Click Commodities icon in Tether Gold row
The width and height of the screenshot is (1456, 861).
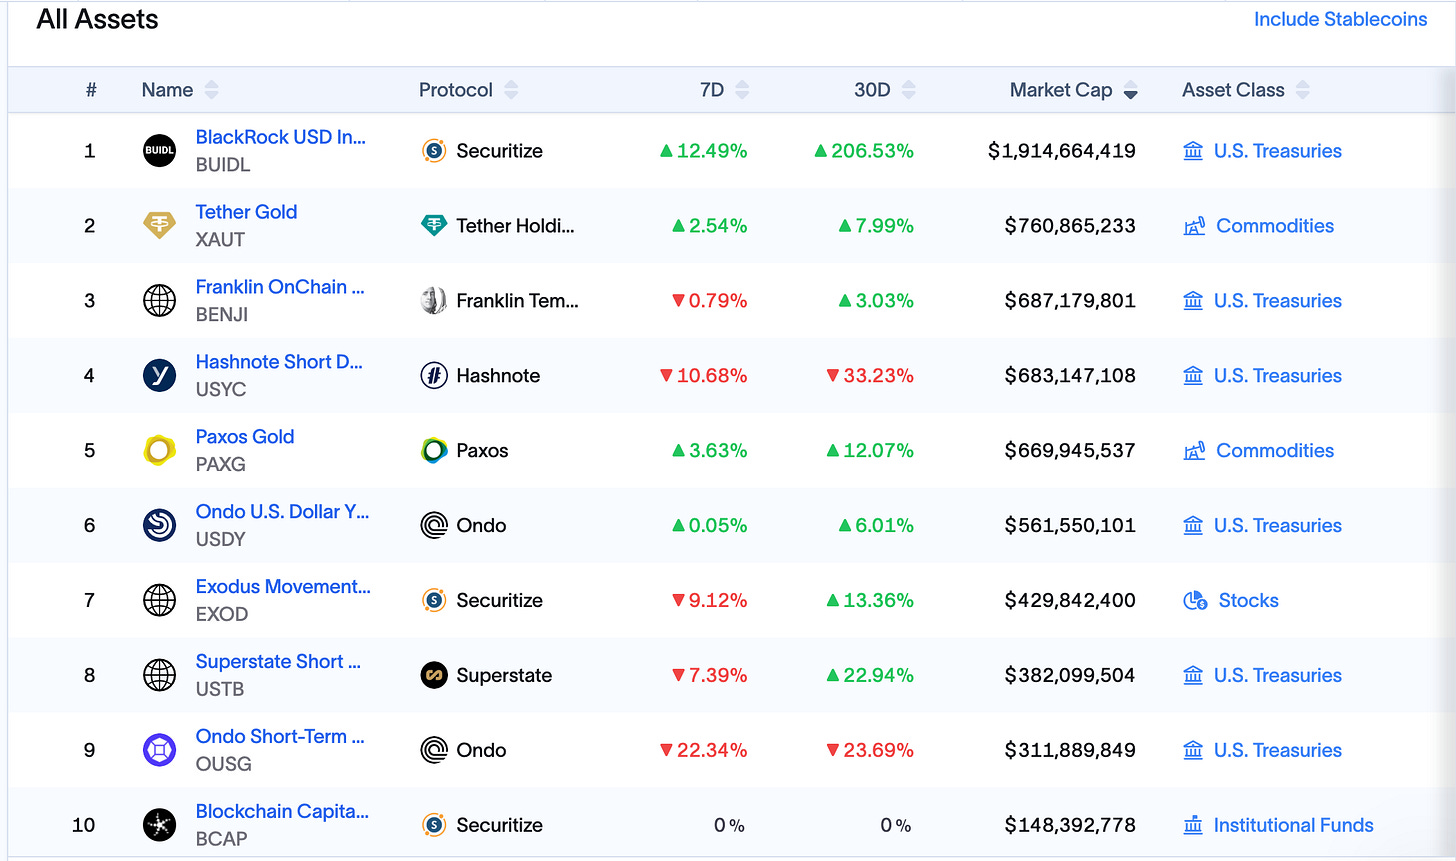point(1194,226)
